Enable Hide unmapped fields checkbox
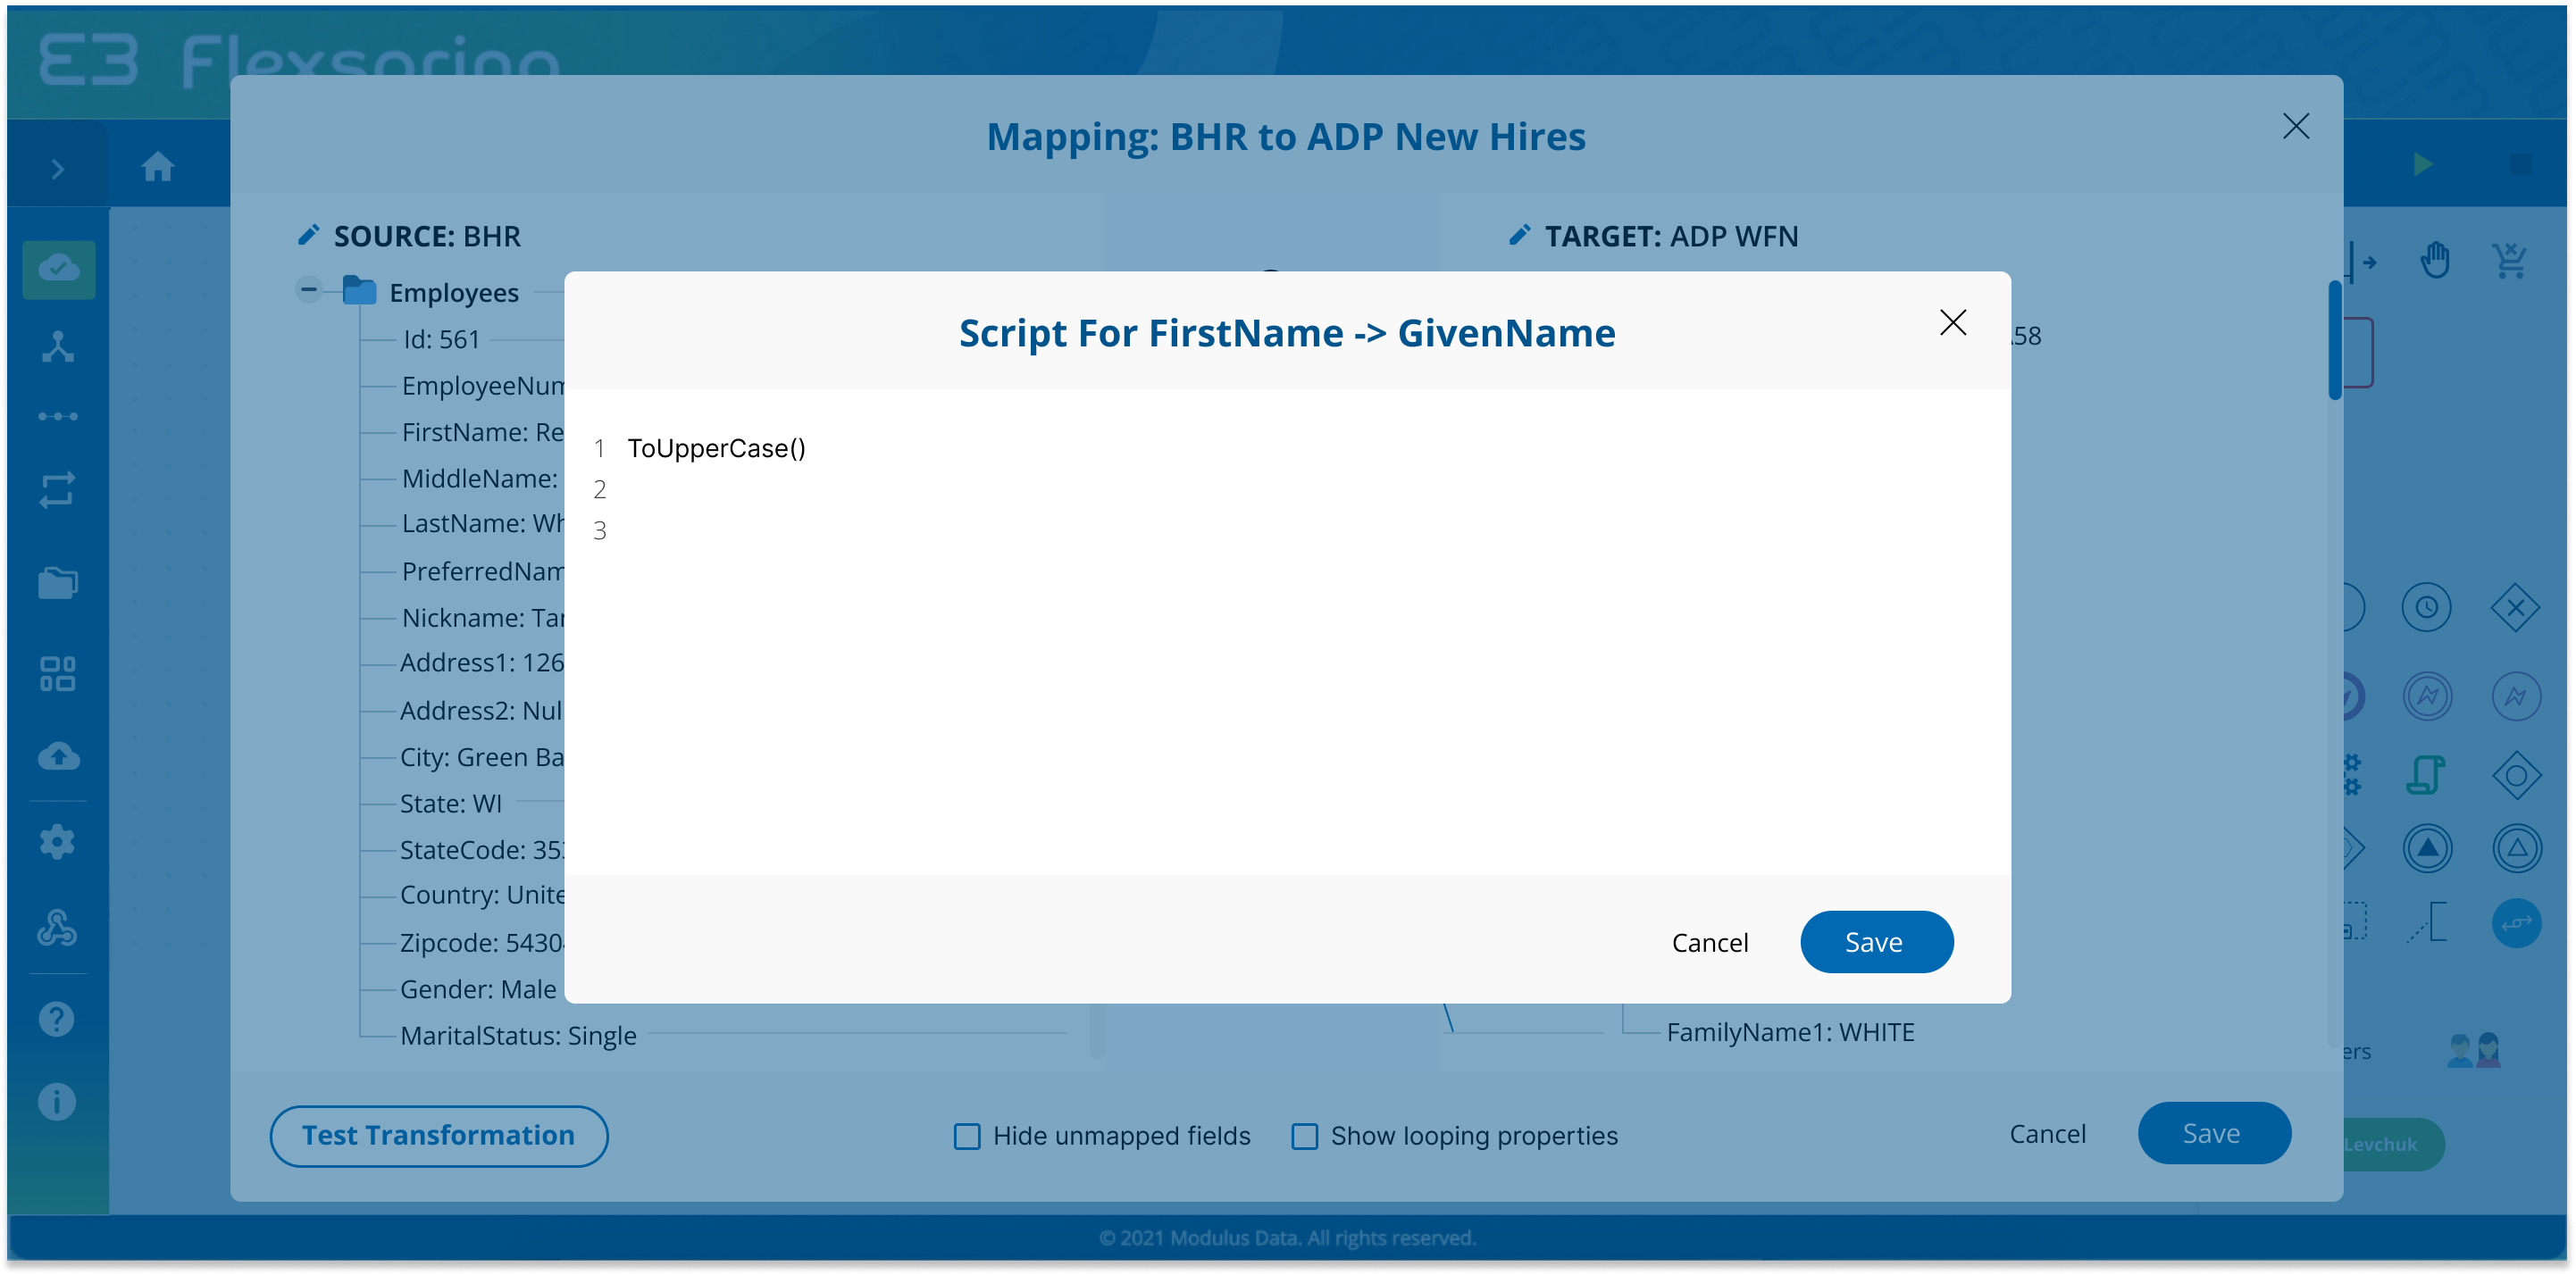Viewport: 2576px width, 1275px height. pyautogui.click(x=966, y=1136)
